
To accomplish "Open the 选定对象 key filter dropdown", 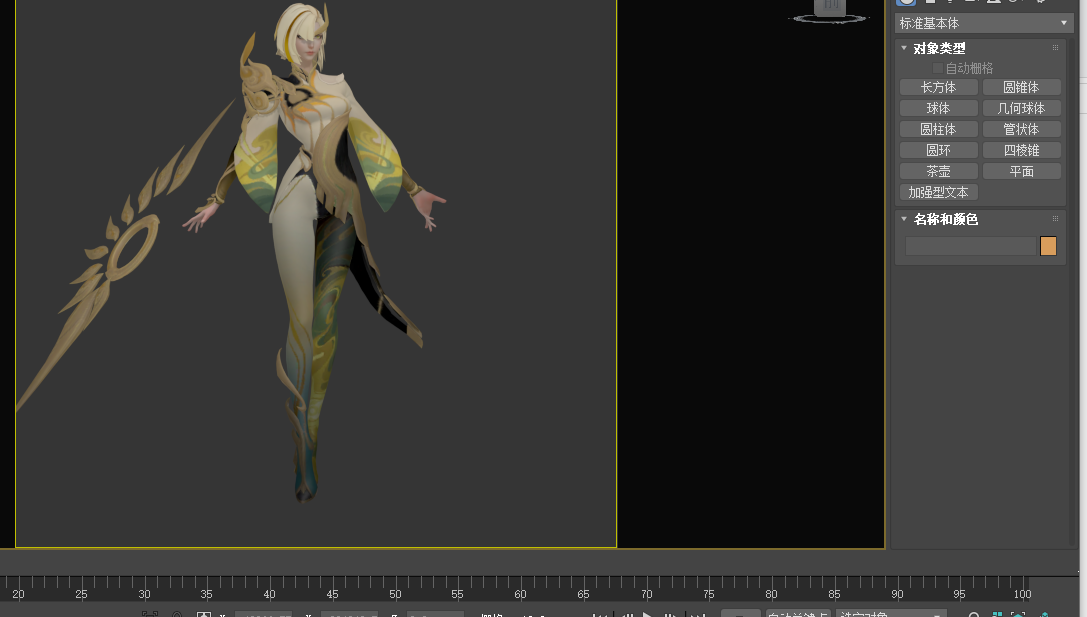I will pyautogui.click(x=891, y=614).
